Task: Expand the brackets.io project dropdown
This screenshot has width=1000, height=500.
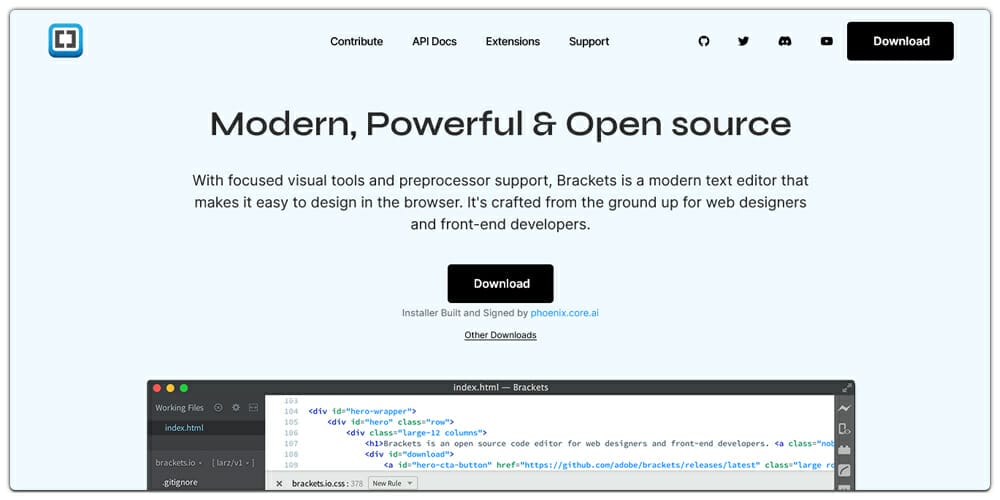Action: point(180,463)
